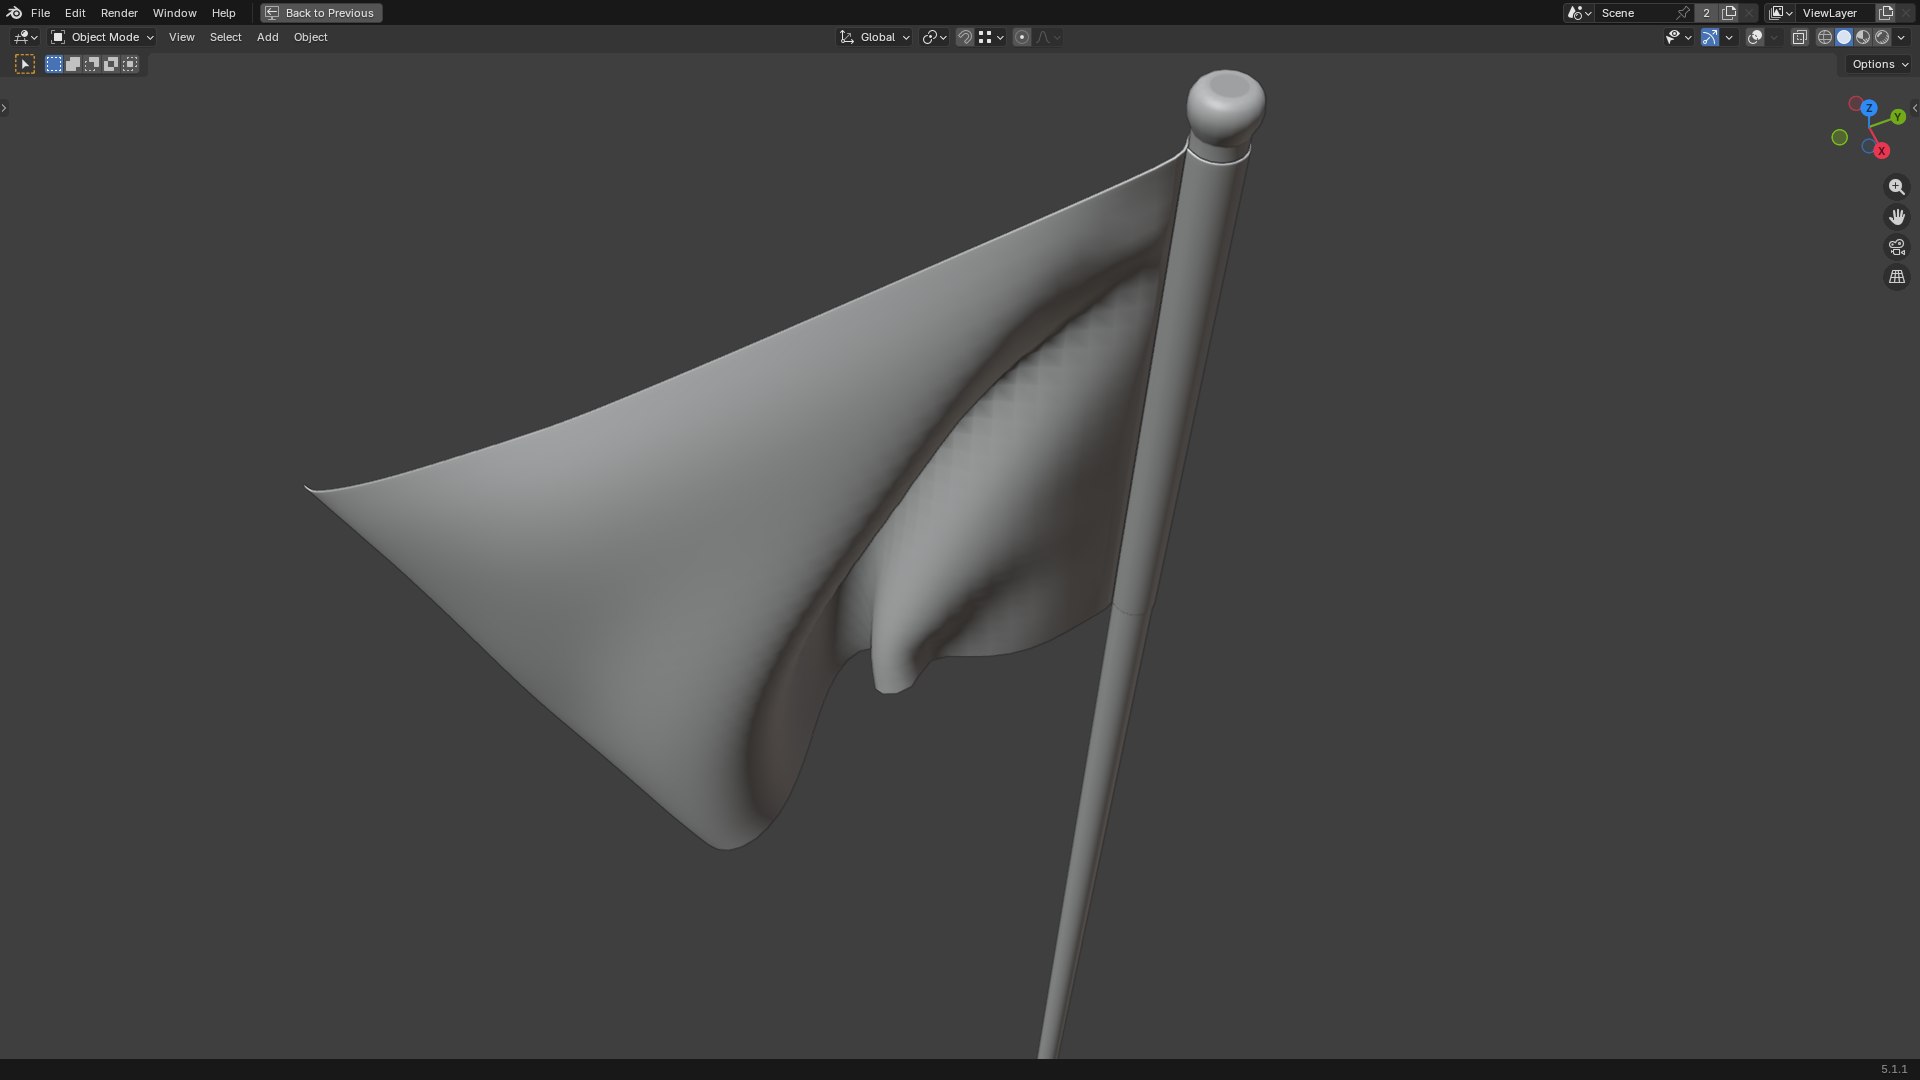The height and width of the screenshot is (1080, 1920).
Task: Toggle Snap magnet on
Action: click(965, 37)
